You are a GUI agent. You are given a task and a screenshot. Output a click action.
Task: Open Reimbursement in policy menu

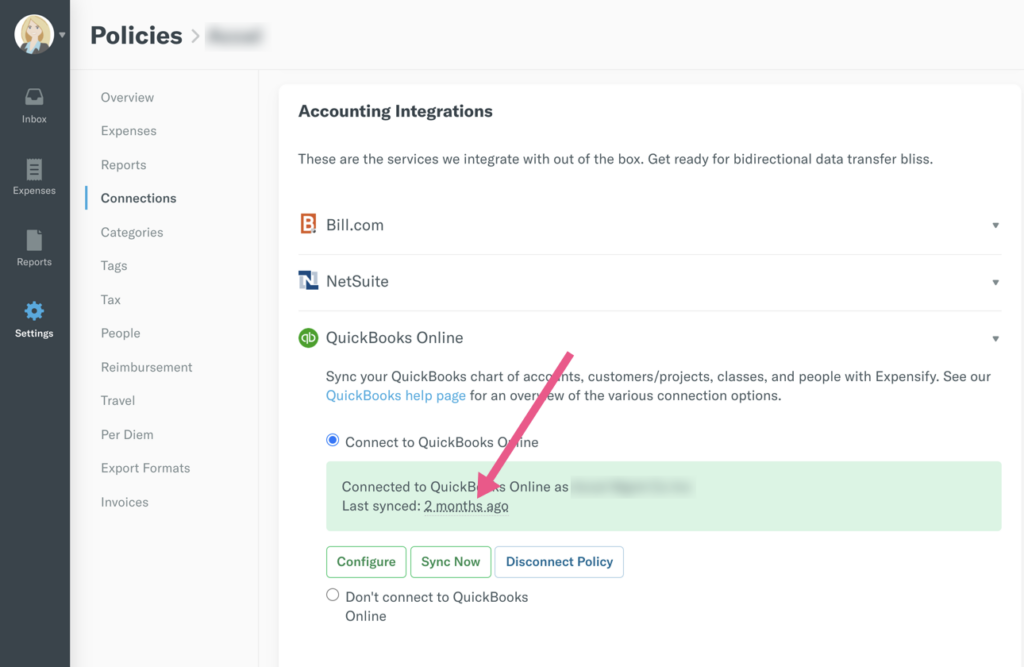146,367
